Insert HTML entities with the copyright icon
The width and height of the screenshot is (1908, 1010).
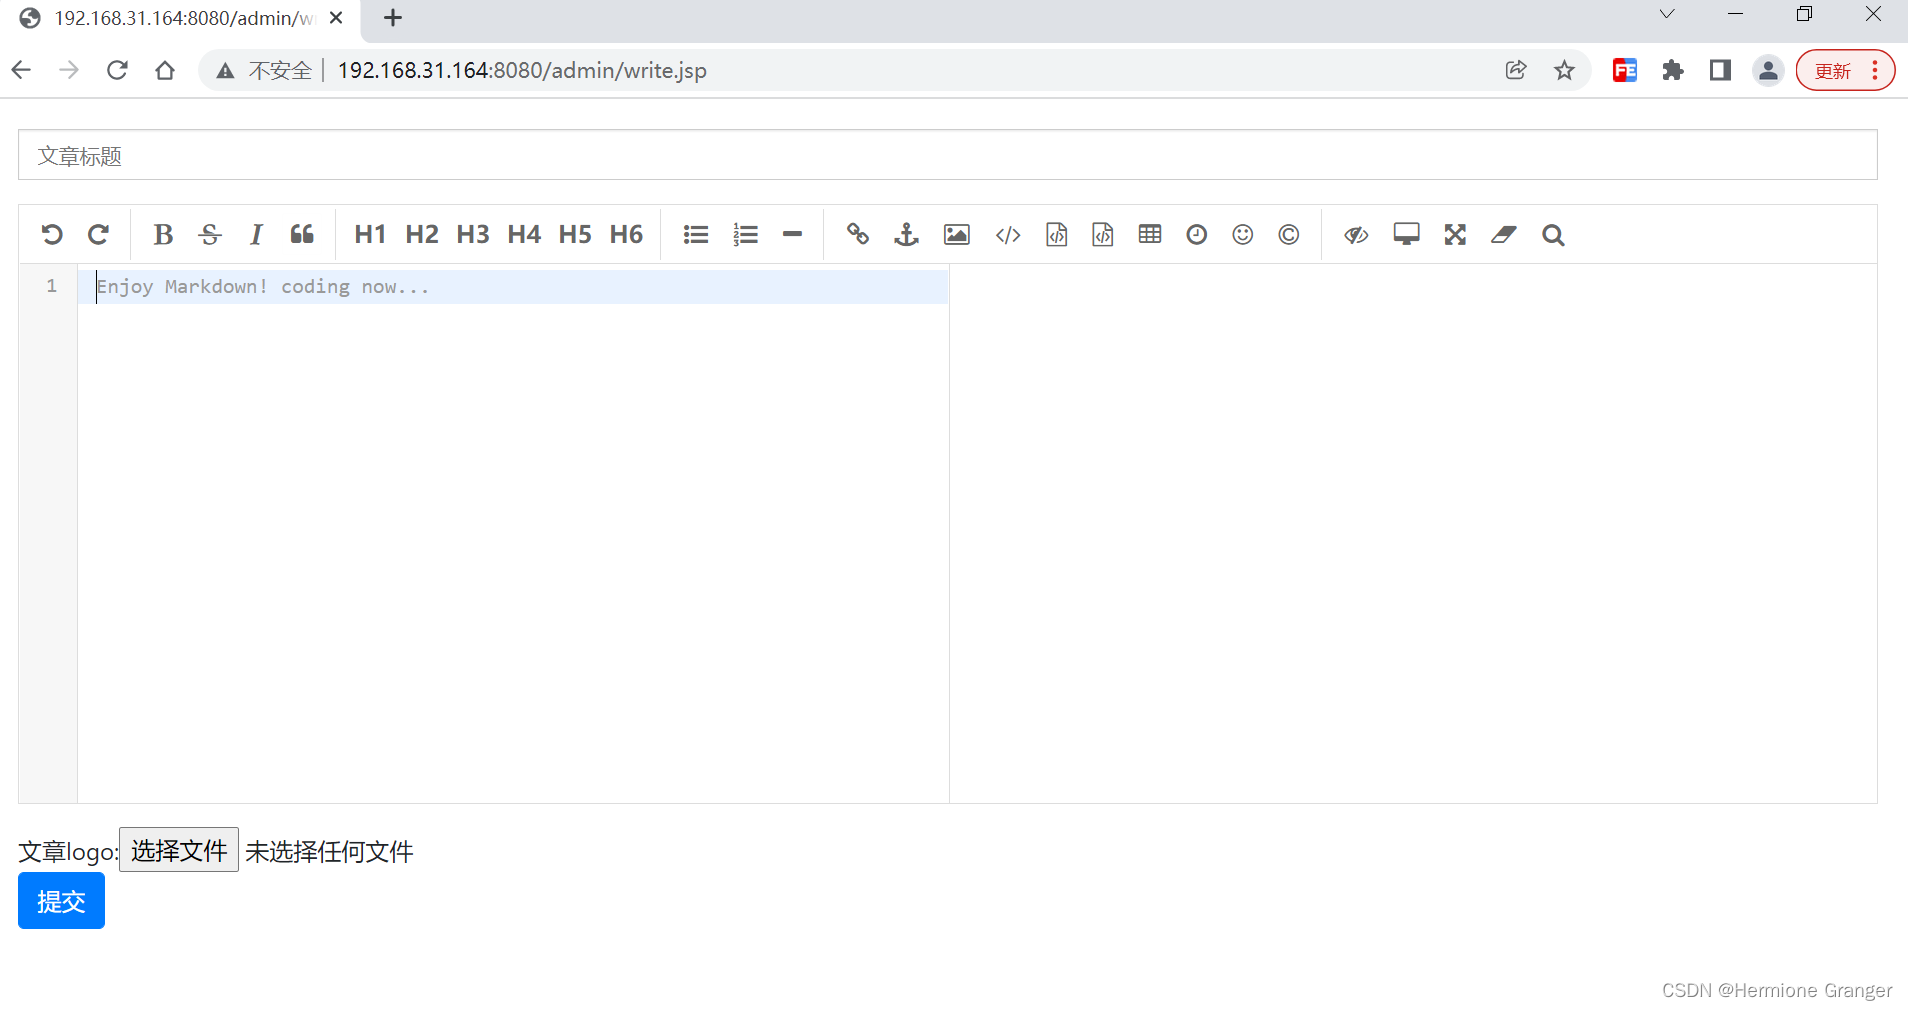pos(1289,235)
